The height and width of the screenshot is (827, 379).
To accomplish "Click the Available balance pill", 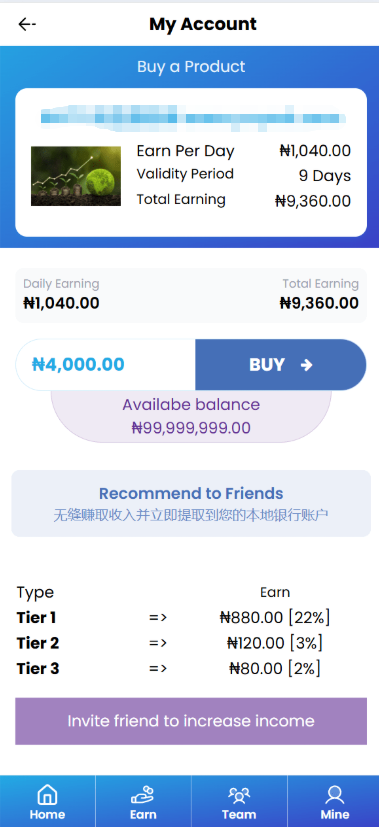I will (x=191, y=416).
